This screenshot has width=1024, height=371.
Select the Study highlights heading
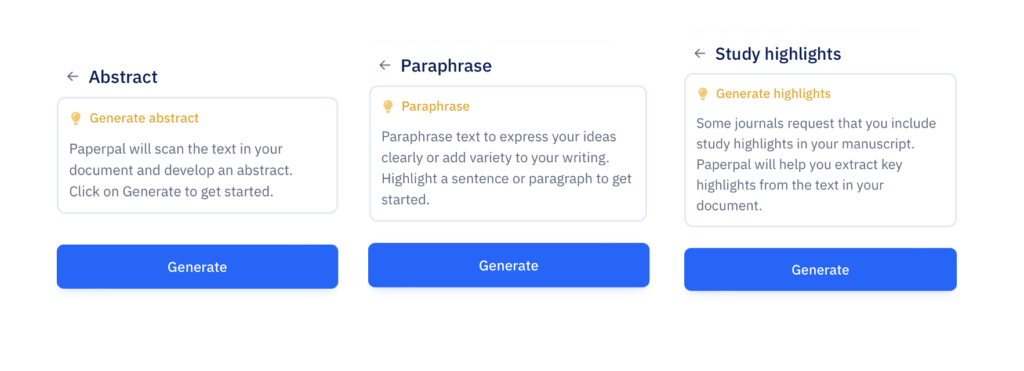[x=778, y=54]
